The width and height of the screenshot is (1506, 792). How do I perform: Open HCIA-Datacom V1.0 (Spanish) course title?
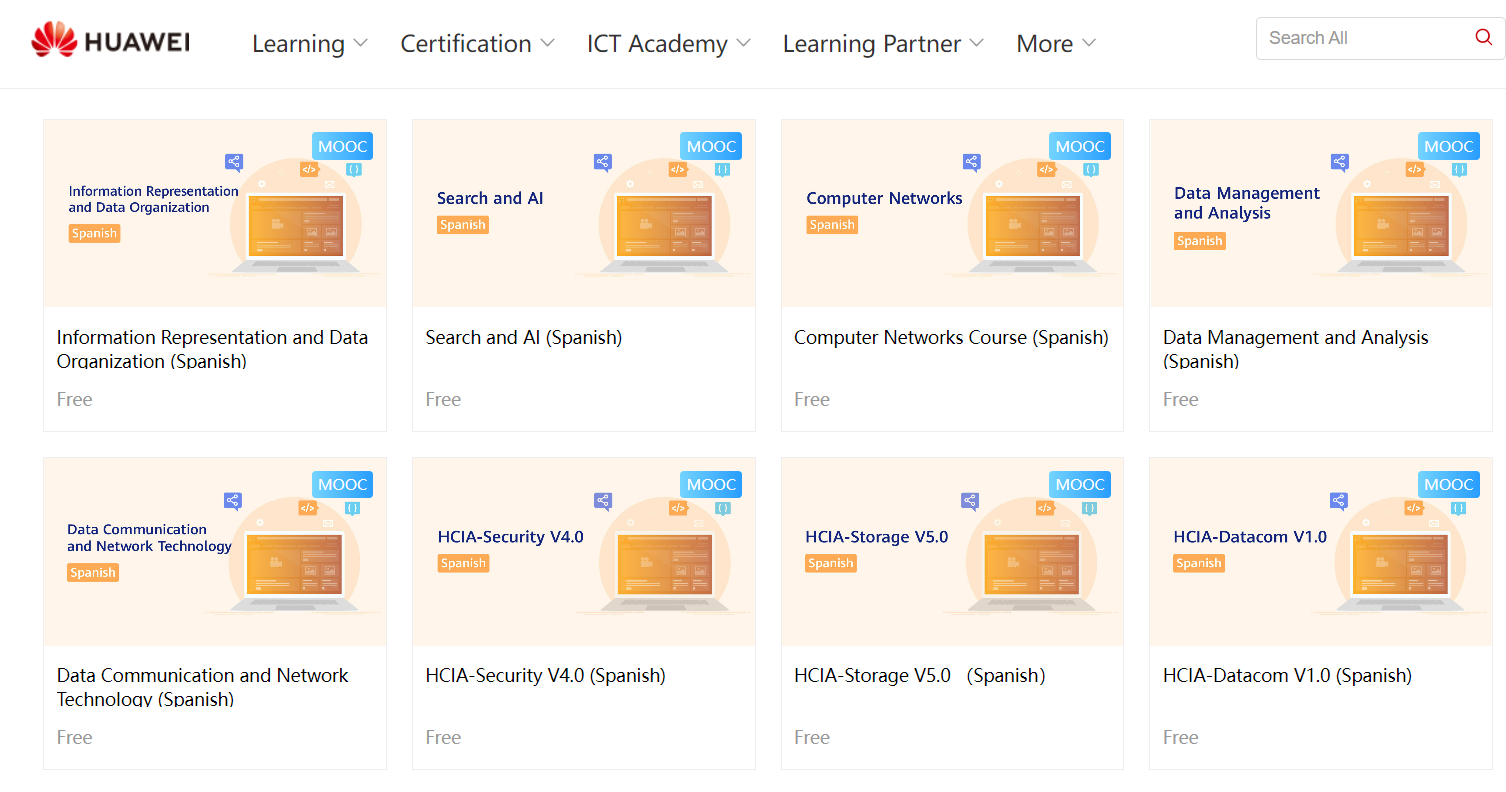click(1287, 676)
